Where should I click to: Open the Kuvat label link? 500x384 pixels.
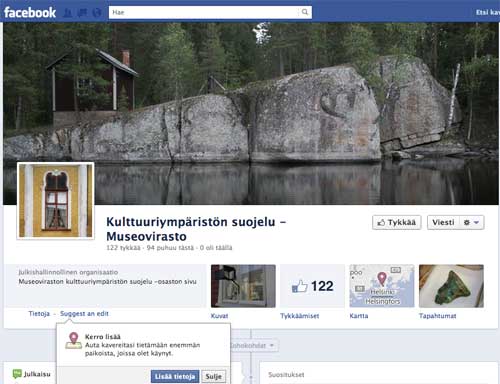click(x=219, y=316)
